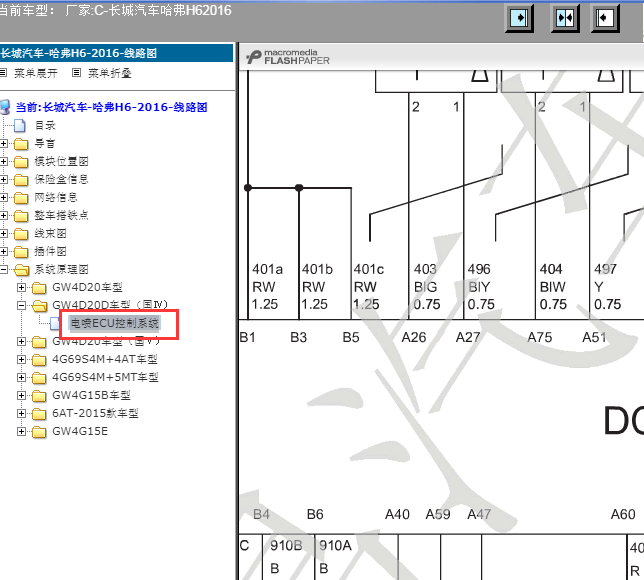Click the wire label 496 BlY 0.75

tap(481, 287)
